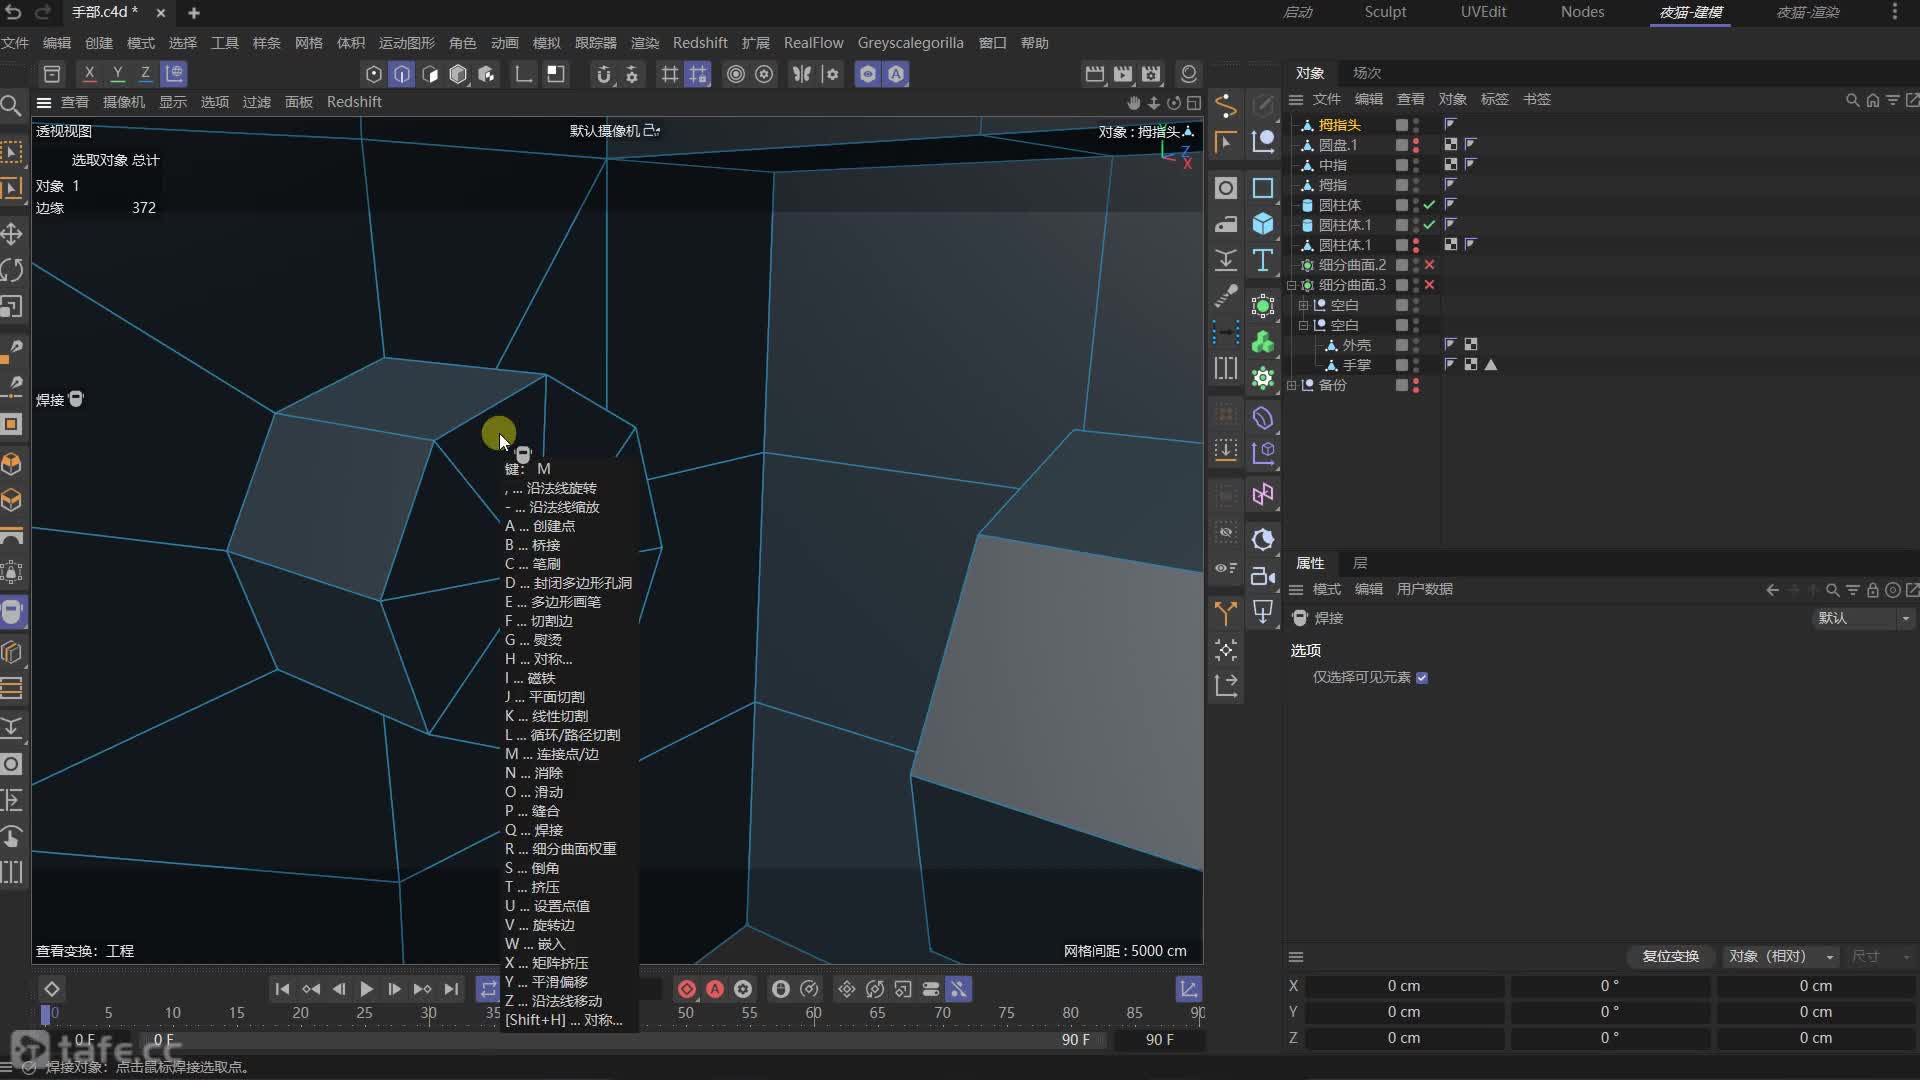This screenshot has width=1920, height=1080.
Task: Toggle X axis lock icon
Action: point(89,74)
